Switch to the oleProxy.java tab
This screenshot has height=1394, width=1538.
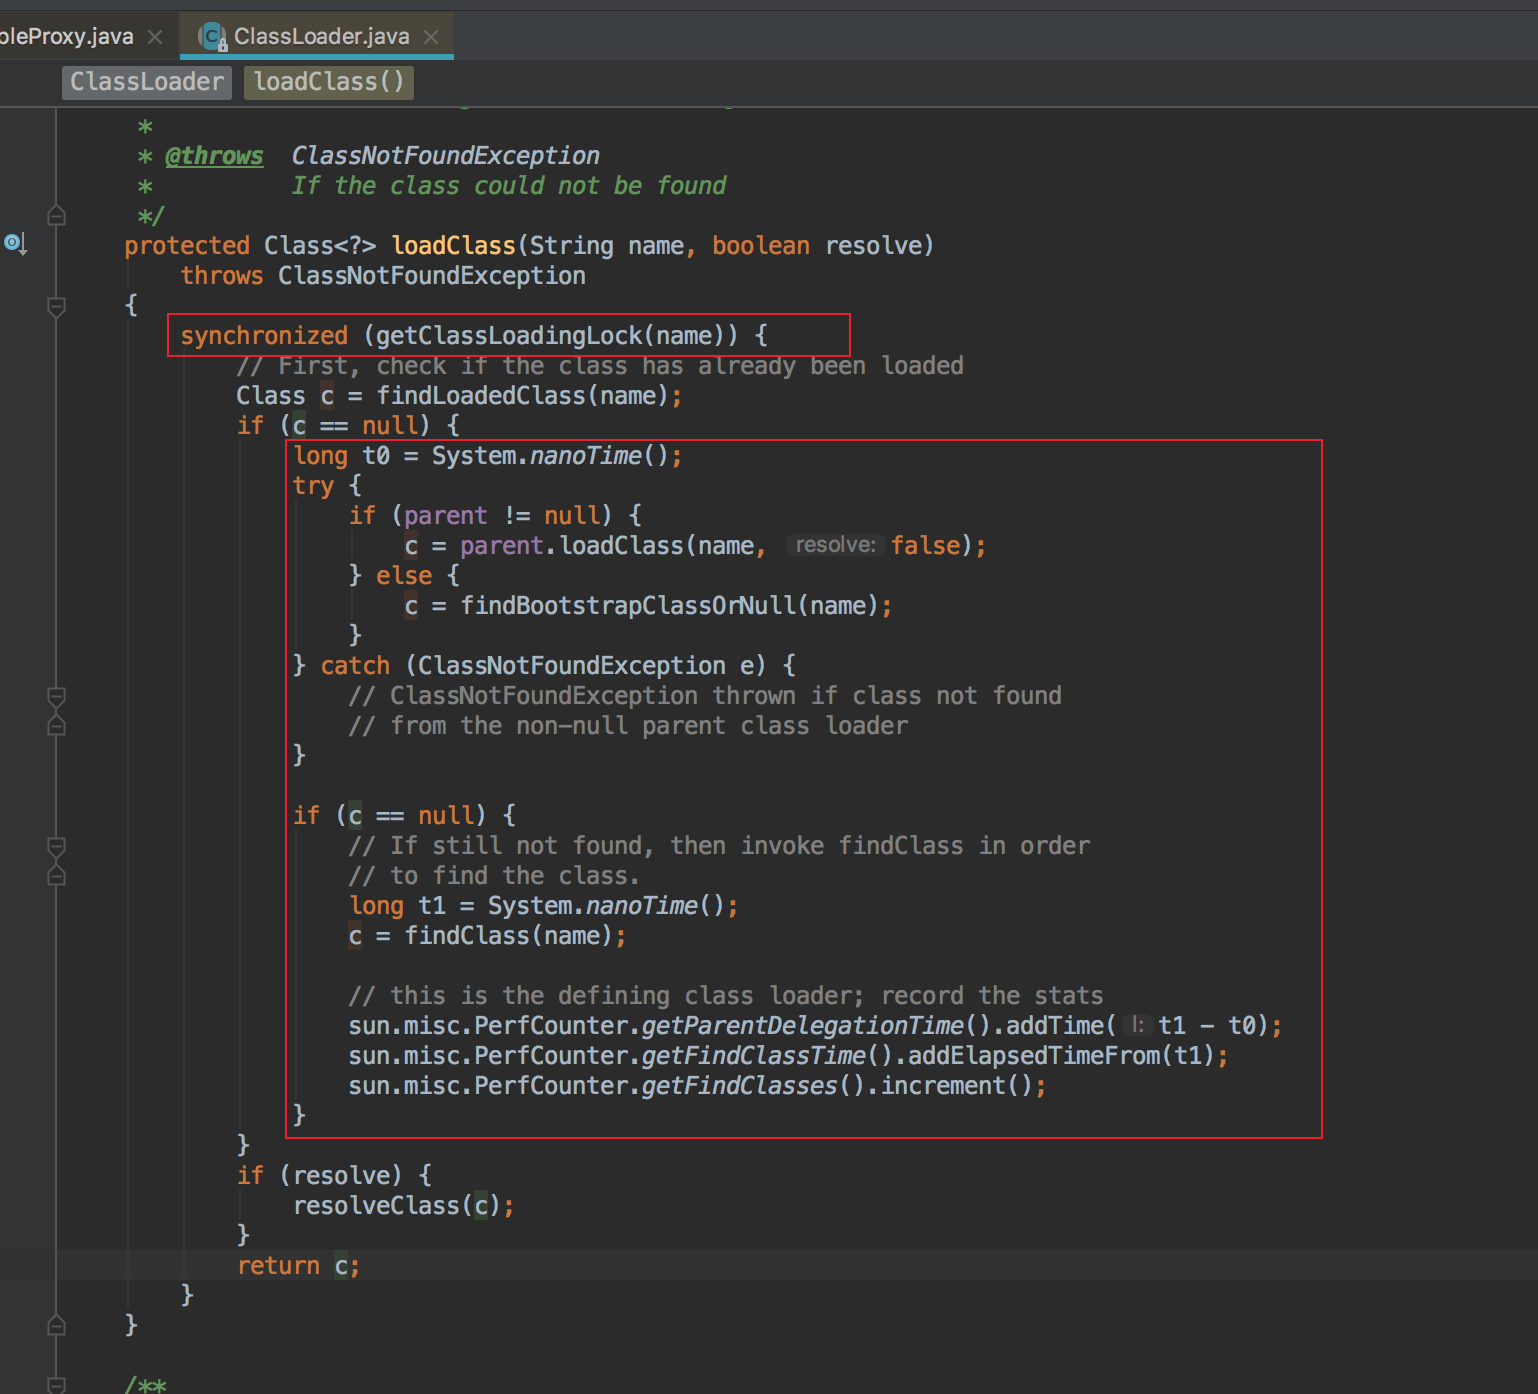click(x=66, y=37)
